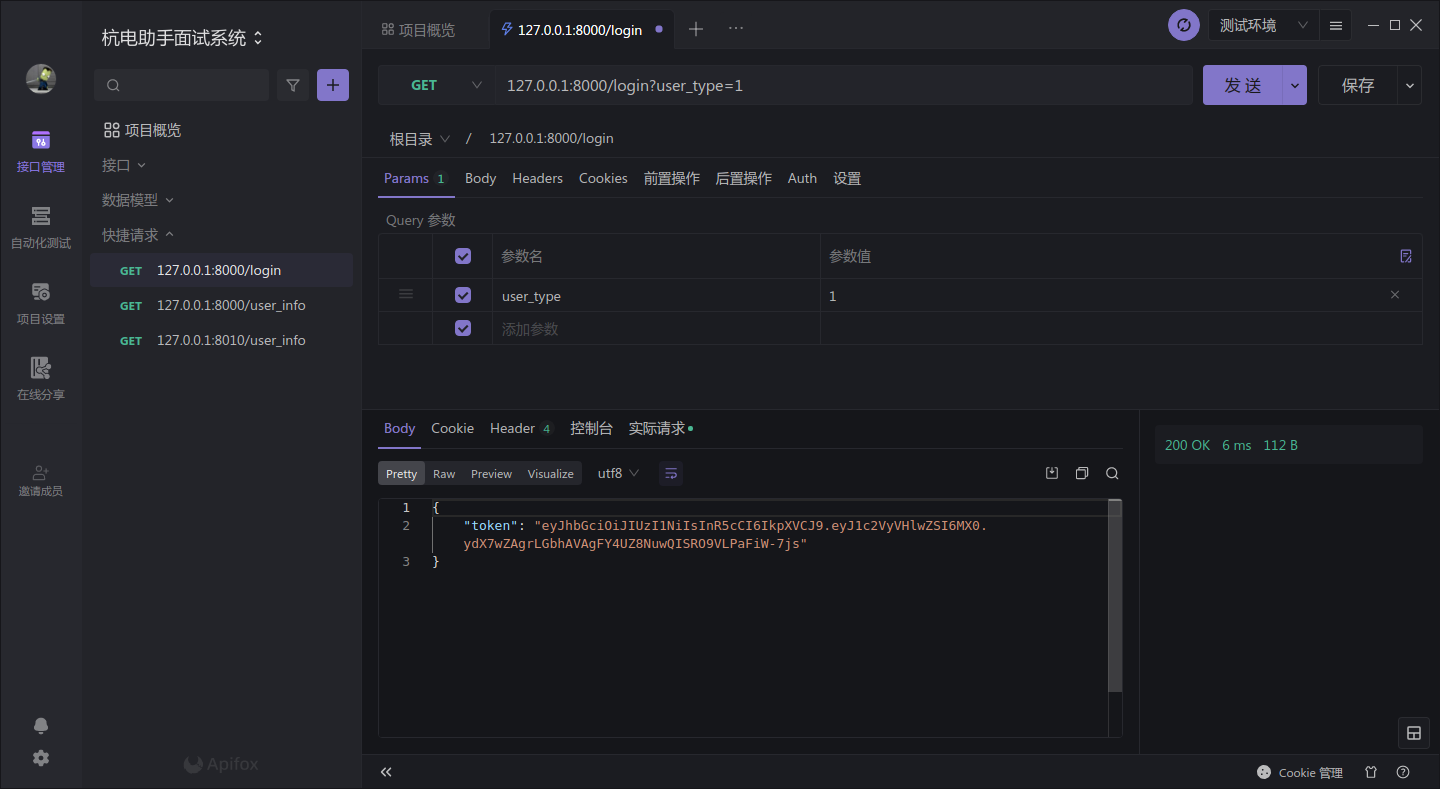Delete the user_type parameter row
This screenshot has height=789, width=1440.
click(x=1395, y=295)
